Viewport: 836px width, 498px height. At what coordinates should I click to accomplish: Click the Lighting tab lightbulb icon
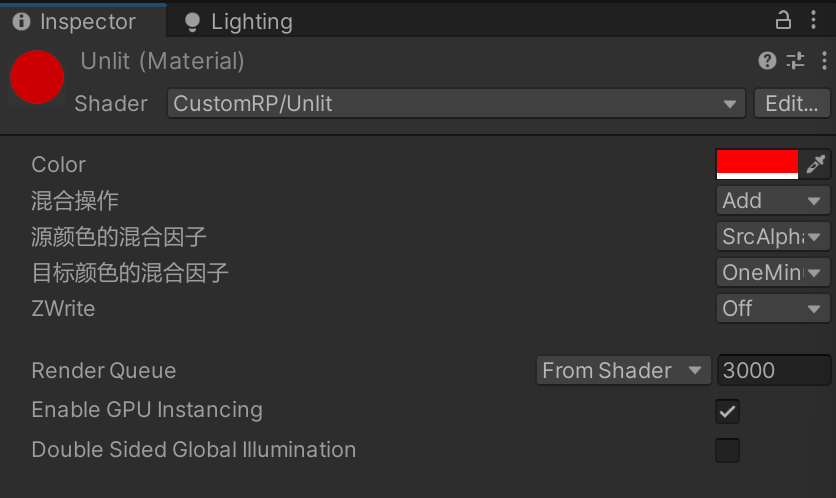[192, 22]
